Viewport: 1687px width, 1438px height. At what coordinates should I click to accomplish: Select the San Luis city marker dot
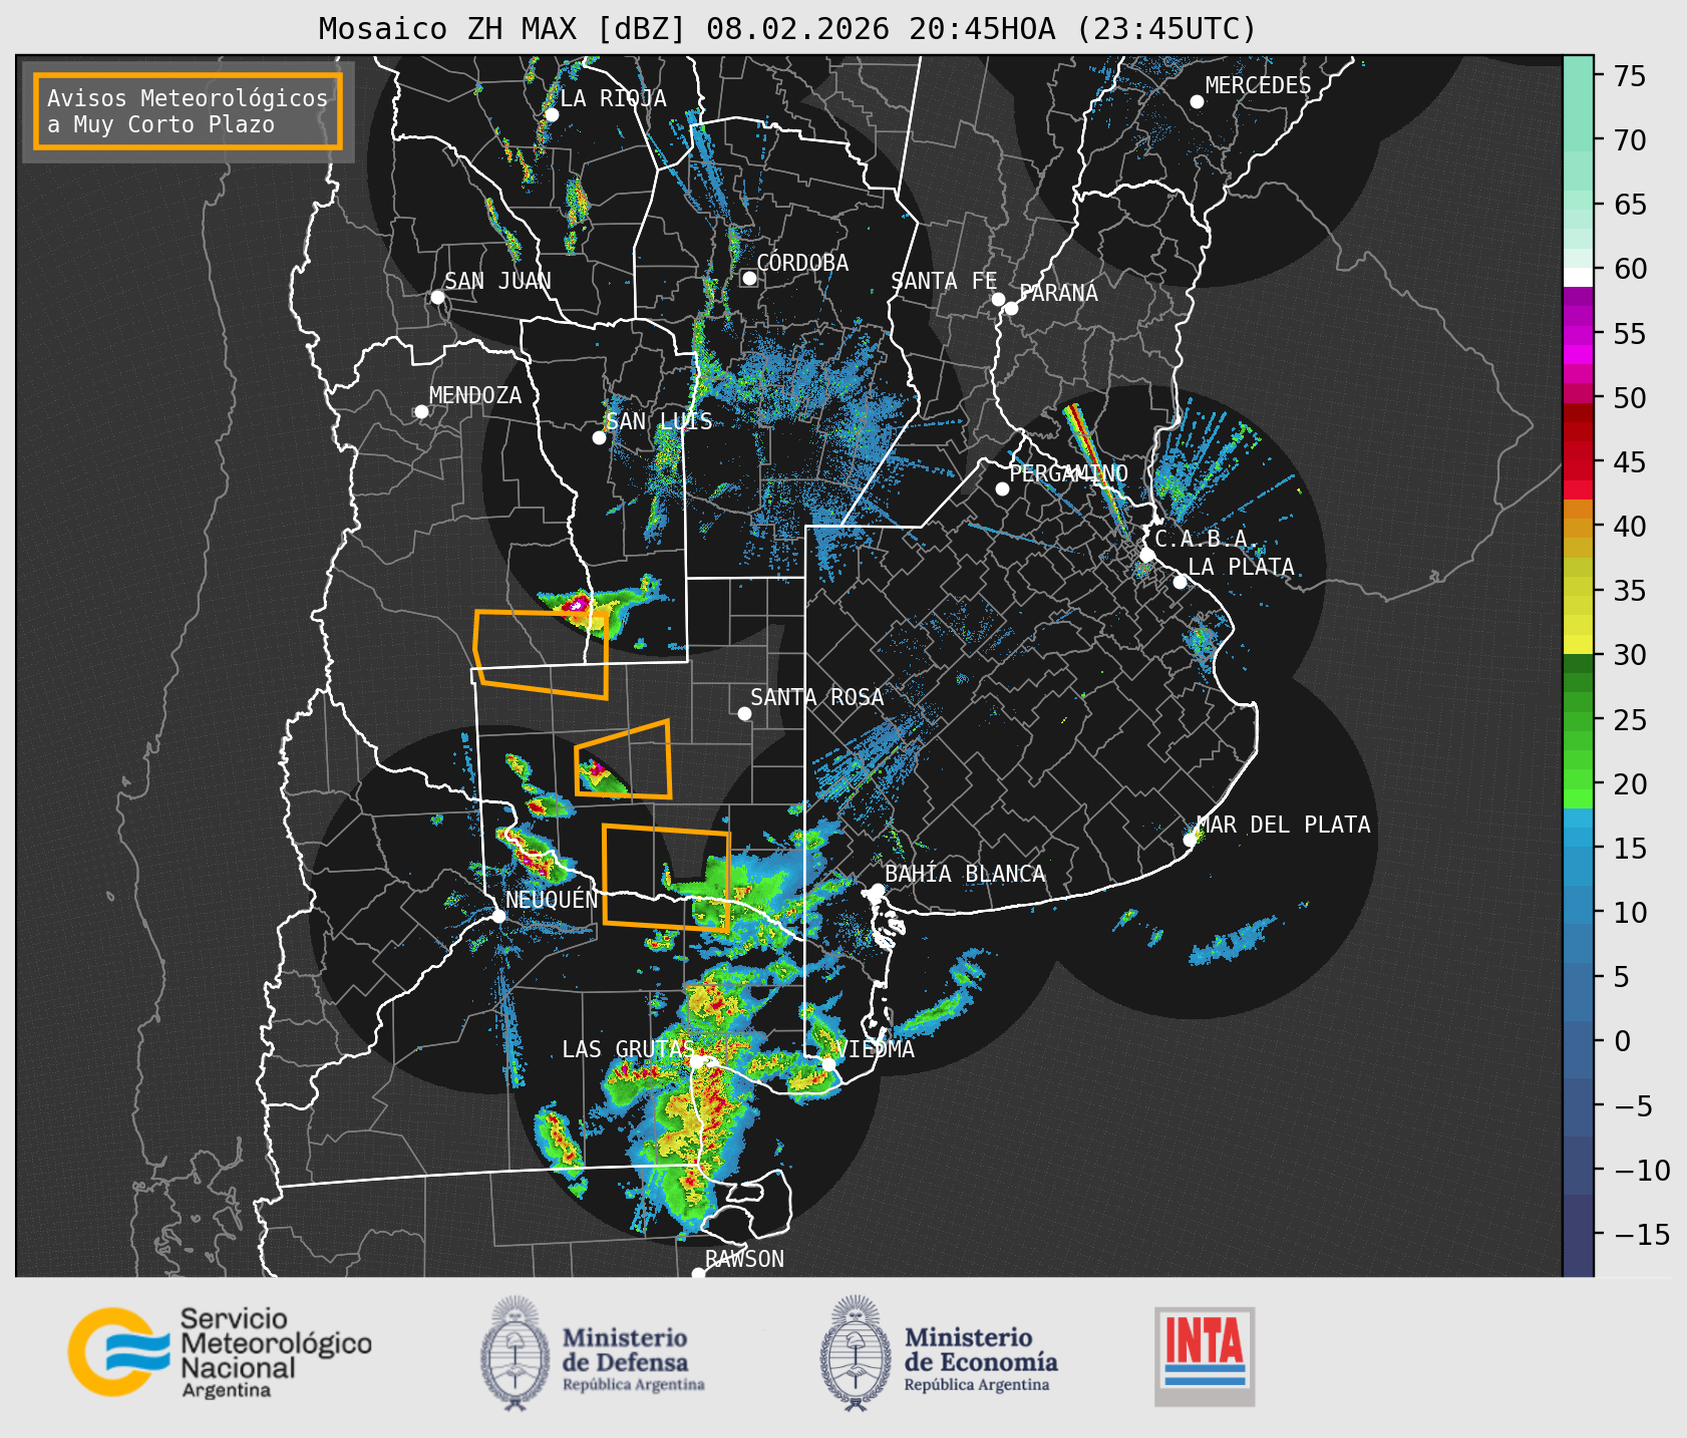click(x=599, y=438)
